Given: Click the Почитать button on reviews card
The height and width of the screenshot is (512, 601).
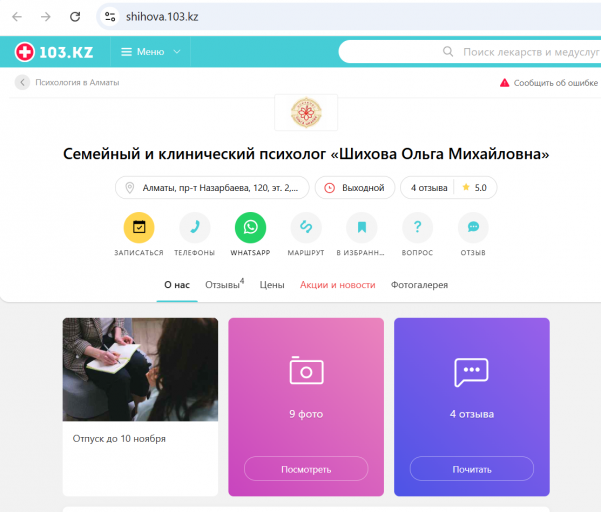Looking at the screenshot, I should (471, 469).
